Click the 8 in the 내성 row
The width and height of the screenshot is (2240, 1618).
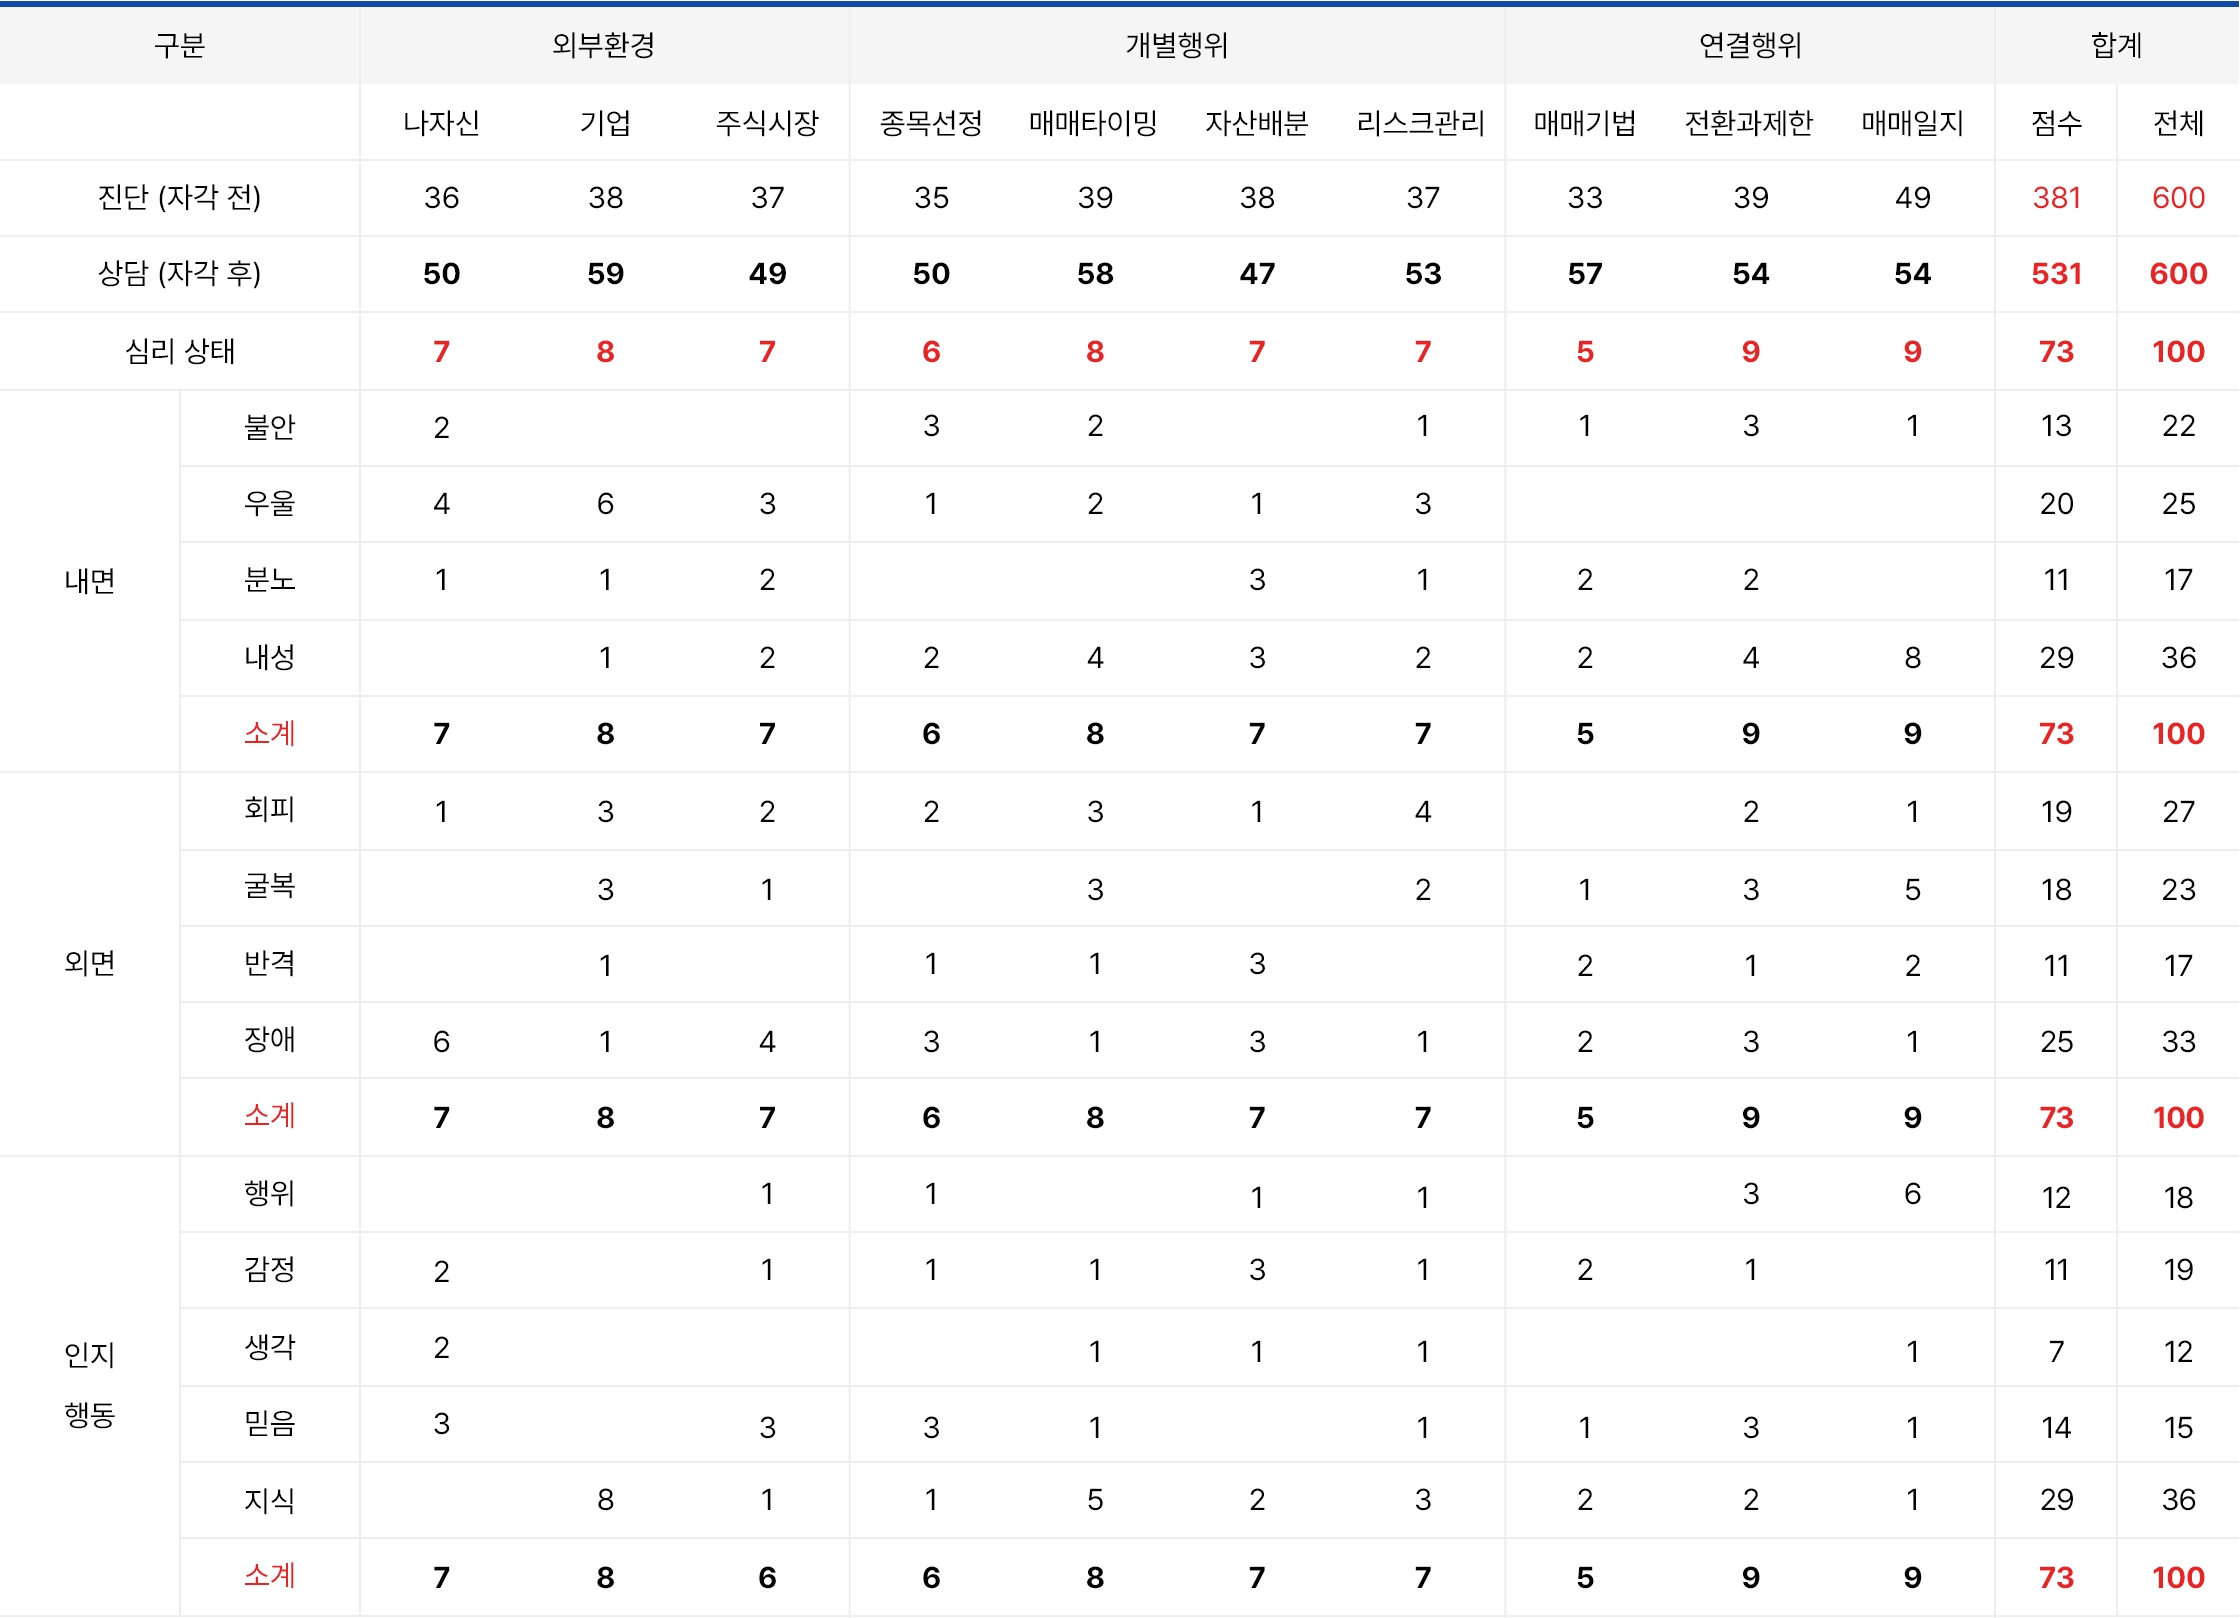click(1912, 658)
